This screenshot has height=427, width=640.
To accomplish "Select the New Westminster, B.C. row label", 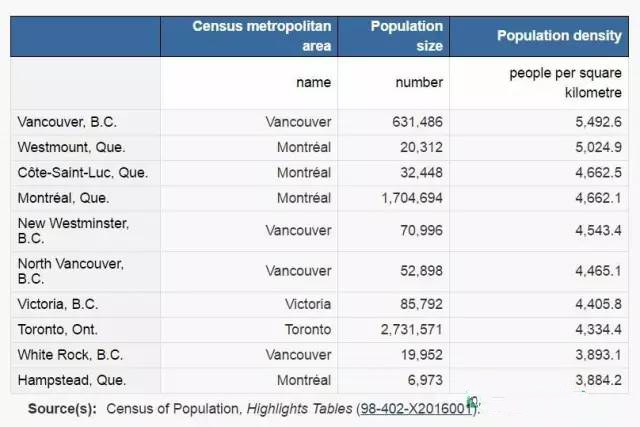I will click(73, 231).
